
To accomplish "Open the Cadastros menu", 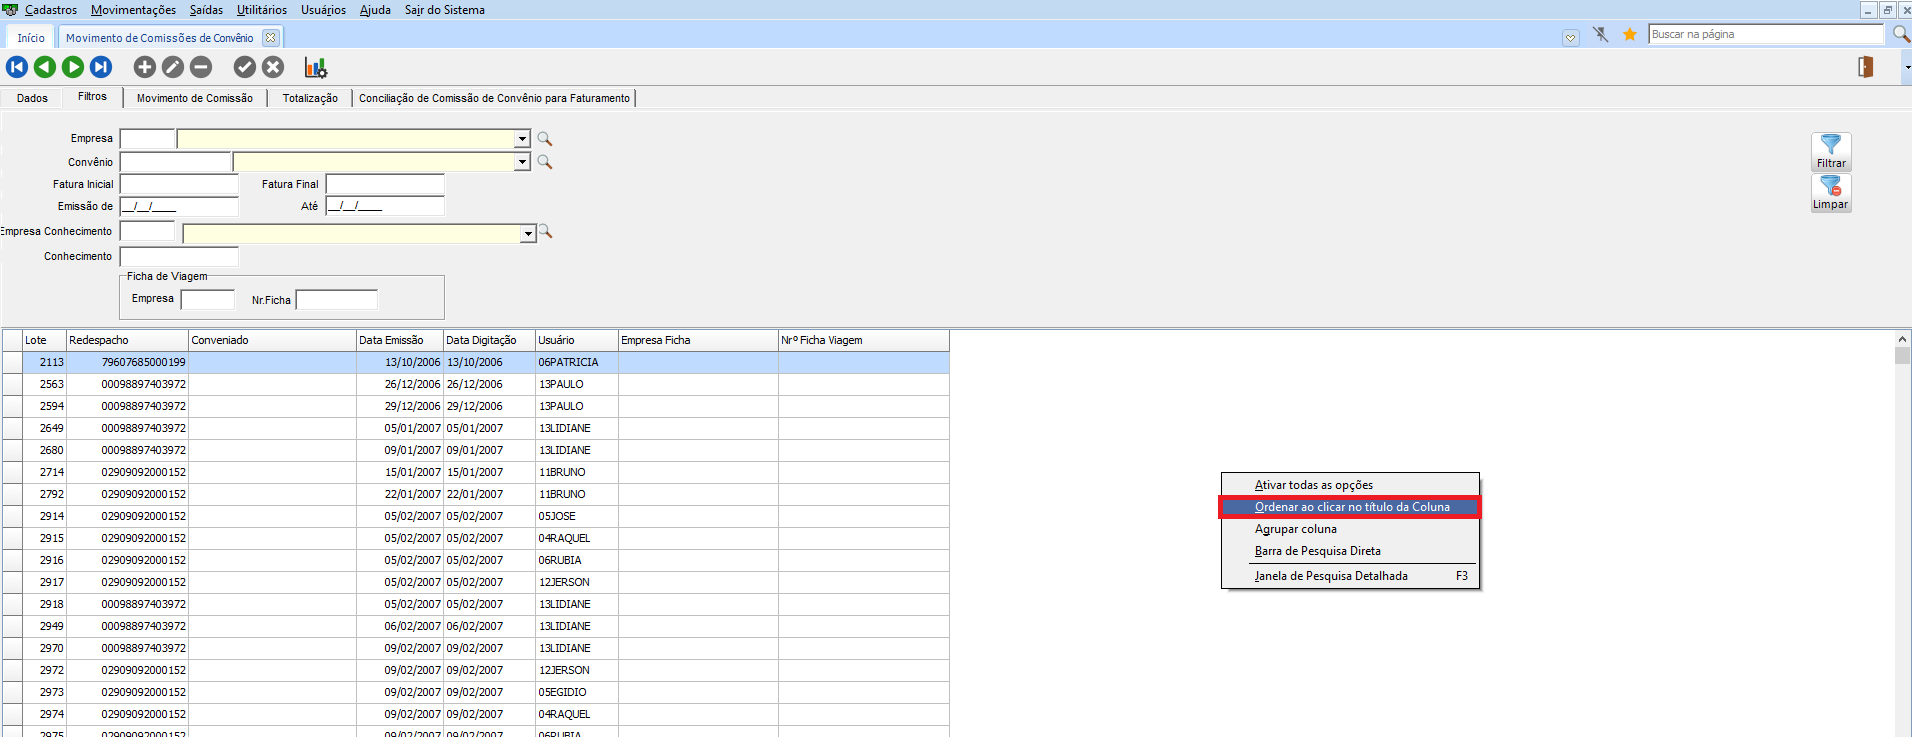I will click(51, 10).
